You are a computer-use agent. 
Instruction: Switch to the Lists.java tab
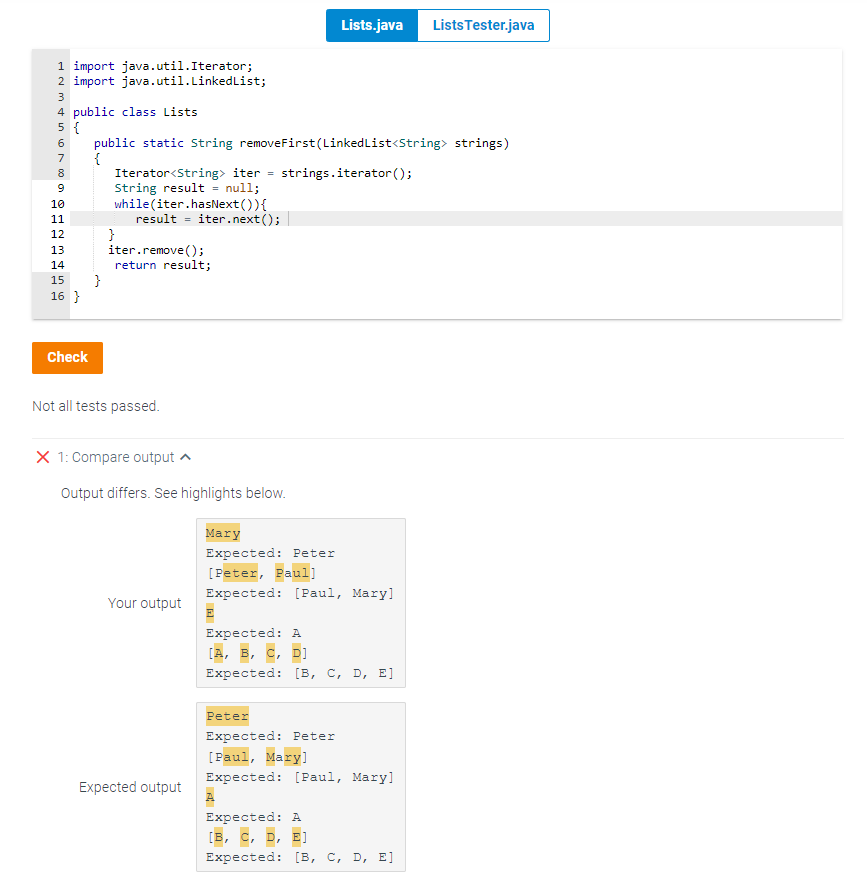[x=371, y=25]
